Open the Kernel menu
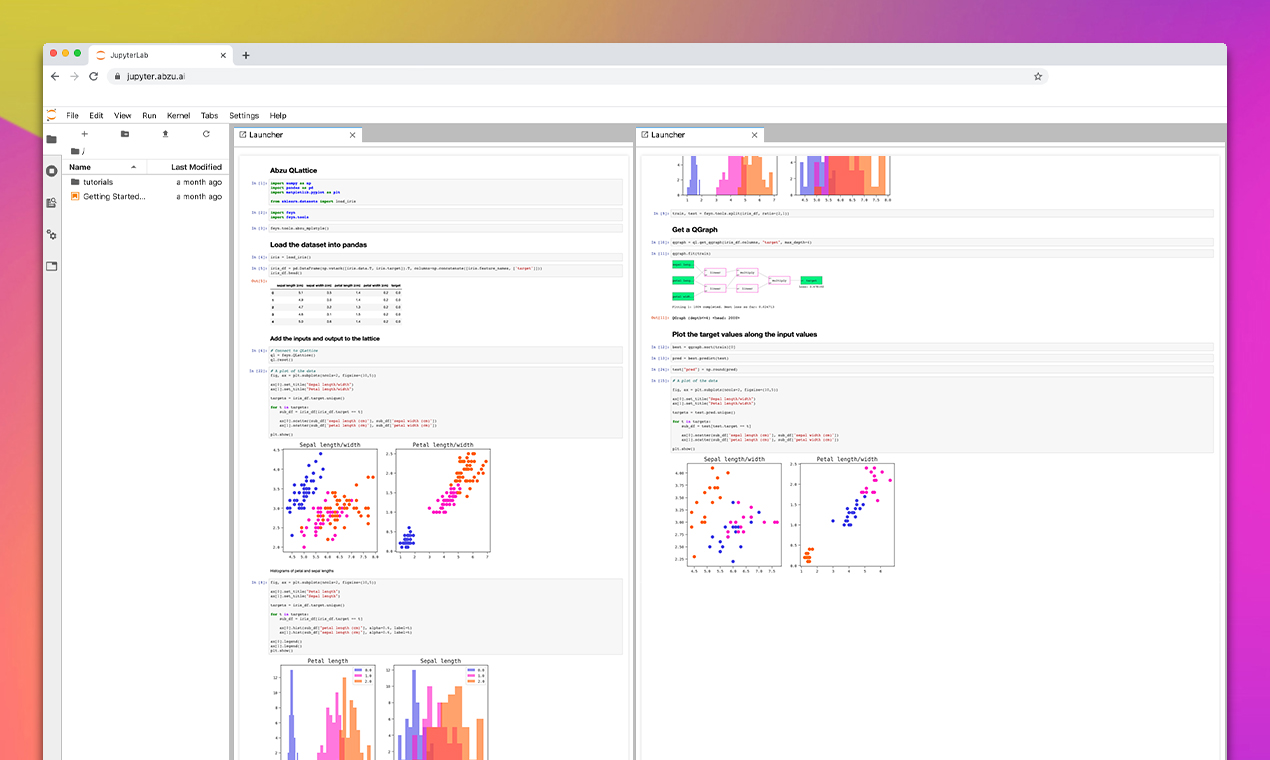 [178, 116]
